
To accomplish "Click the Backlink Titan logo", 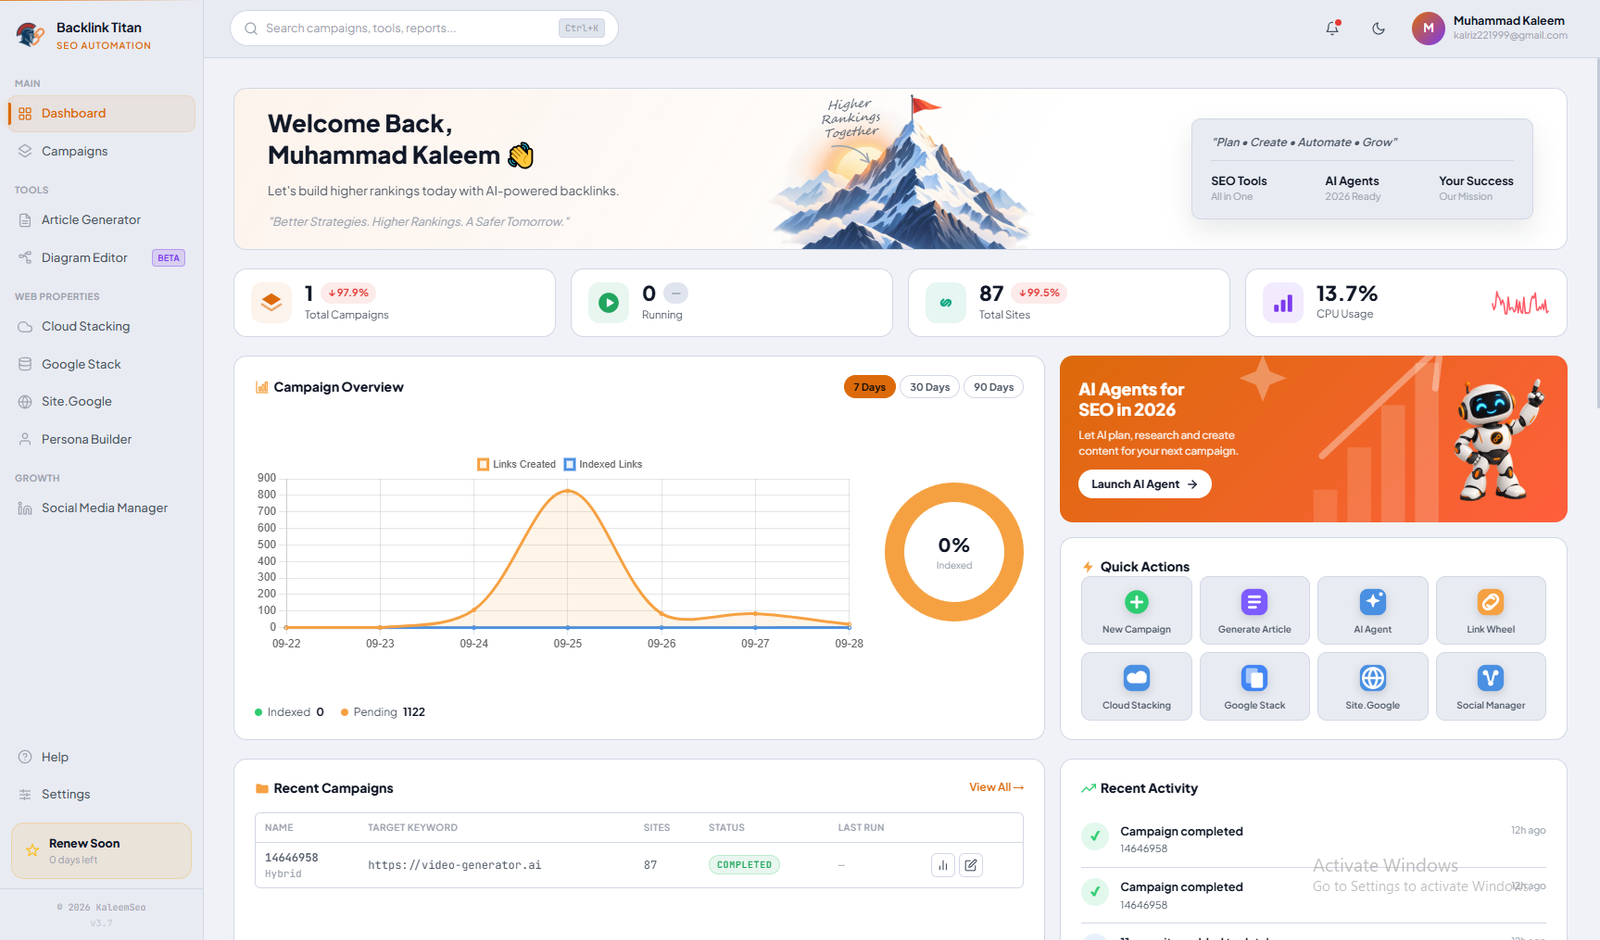I will 30,35.
